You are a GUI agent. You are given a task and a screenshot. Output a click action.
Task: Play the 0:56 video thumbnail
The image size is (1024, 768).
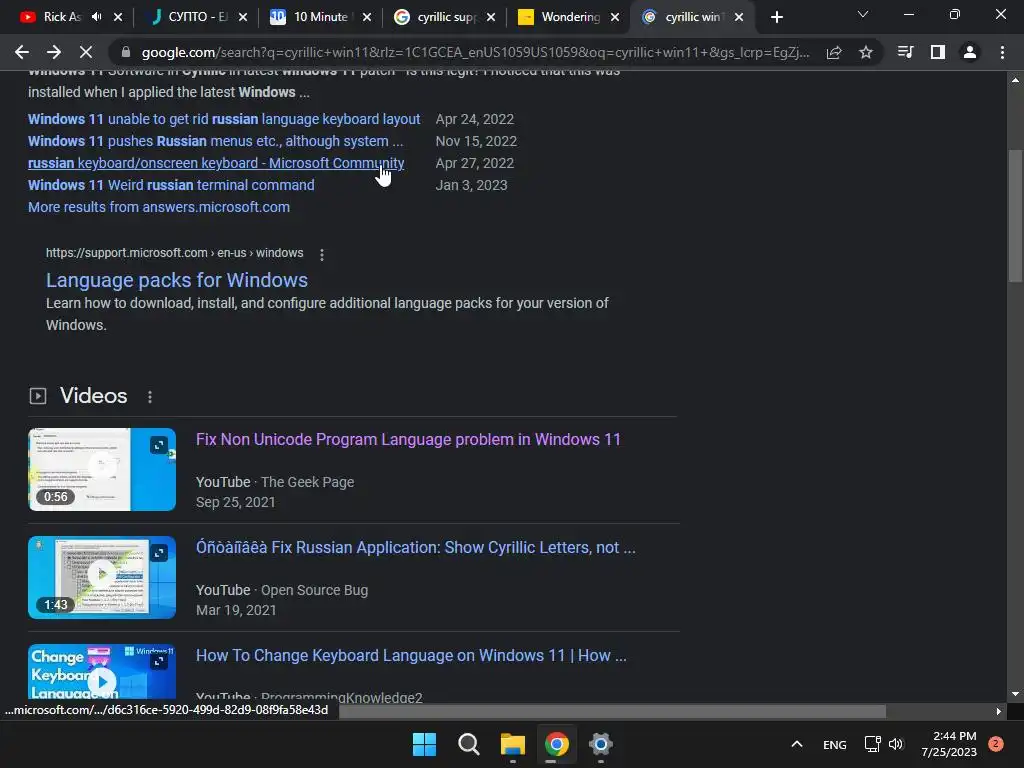point(102,469)
